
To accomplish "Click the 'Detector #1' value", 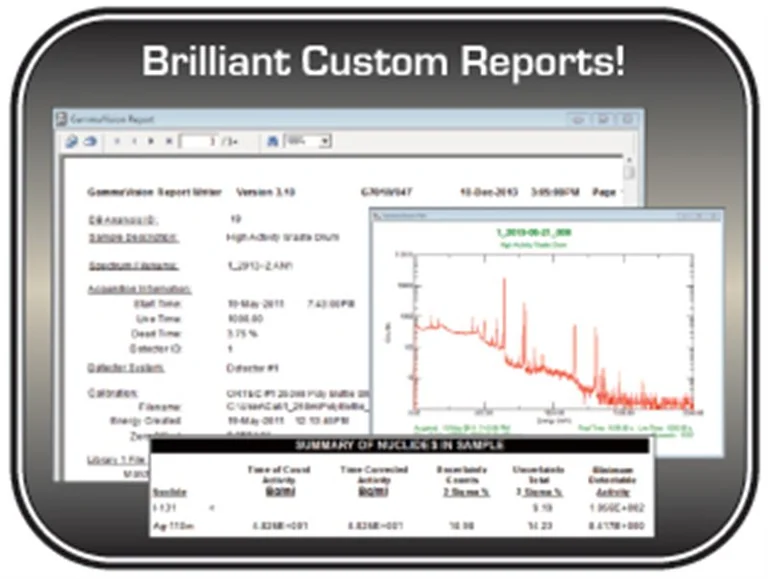I will [x=253, y=368].
